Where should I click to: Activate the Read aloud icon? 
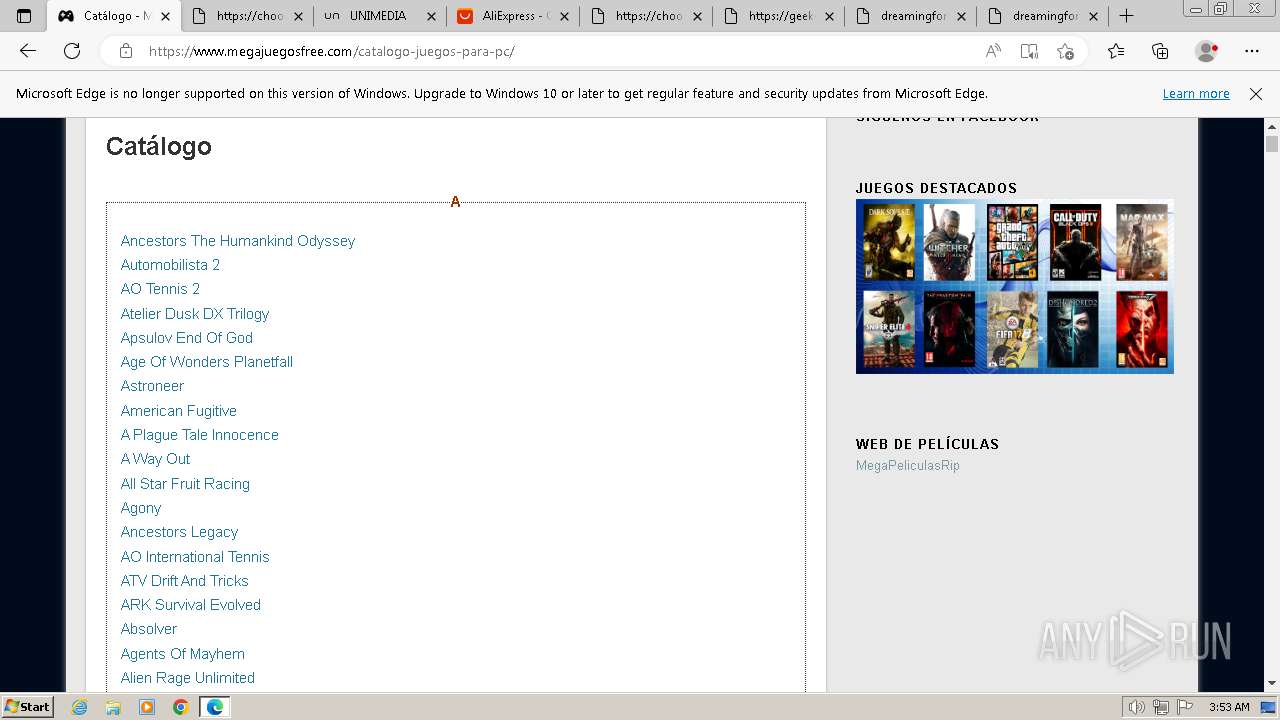(993, 51)
